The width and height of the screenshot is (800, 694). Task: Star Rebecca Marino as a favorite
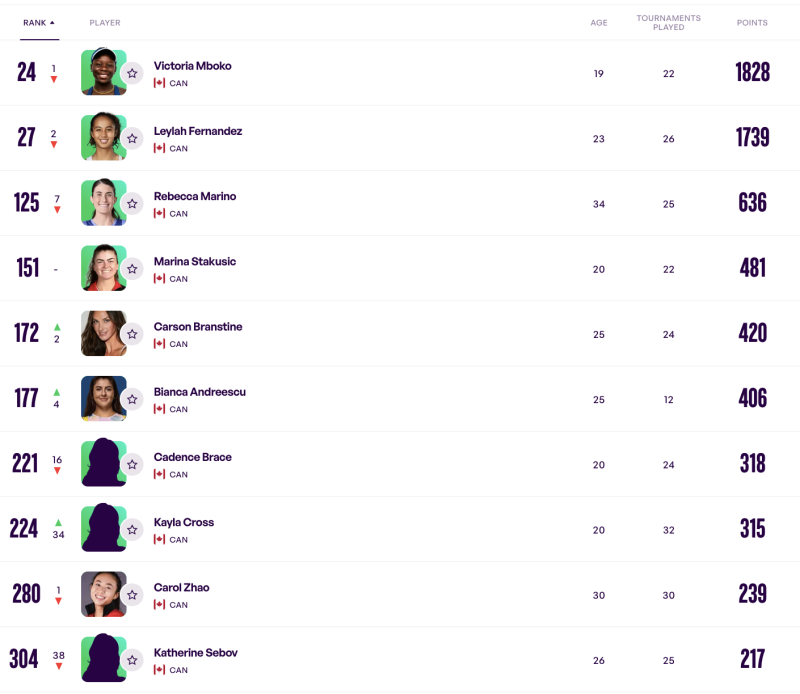pos(132,204)
